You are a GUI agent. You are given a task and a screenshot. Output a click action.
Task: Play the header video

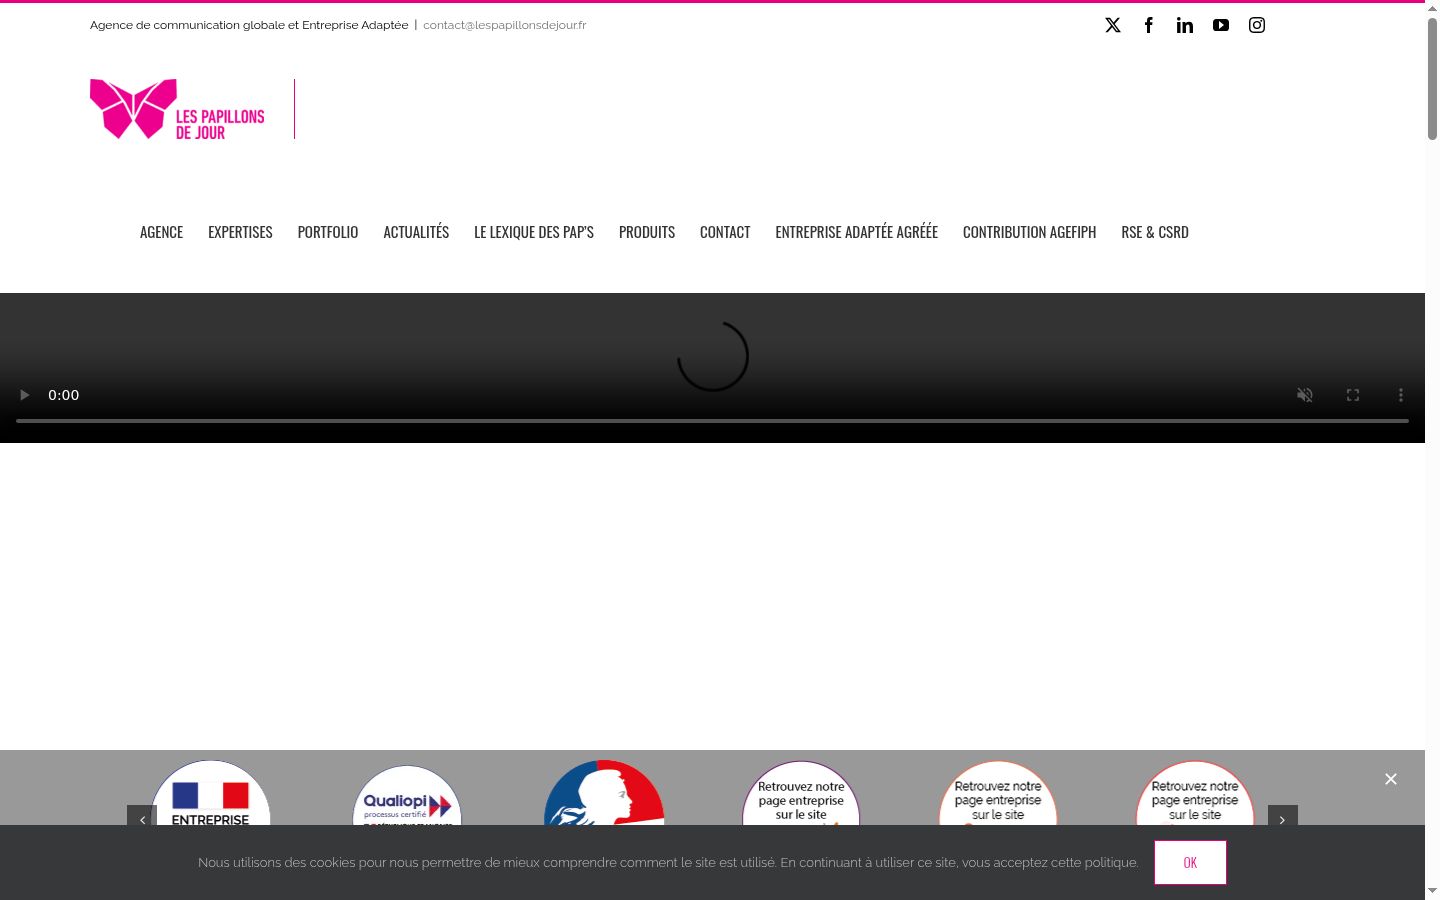point(25,395)
